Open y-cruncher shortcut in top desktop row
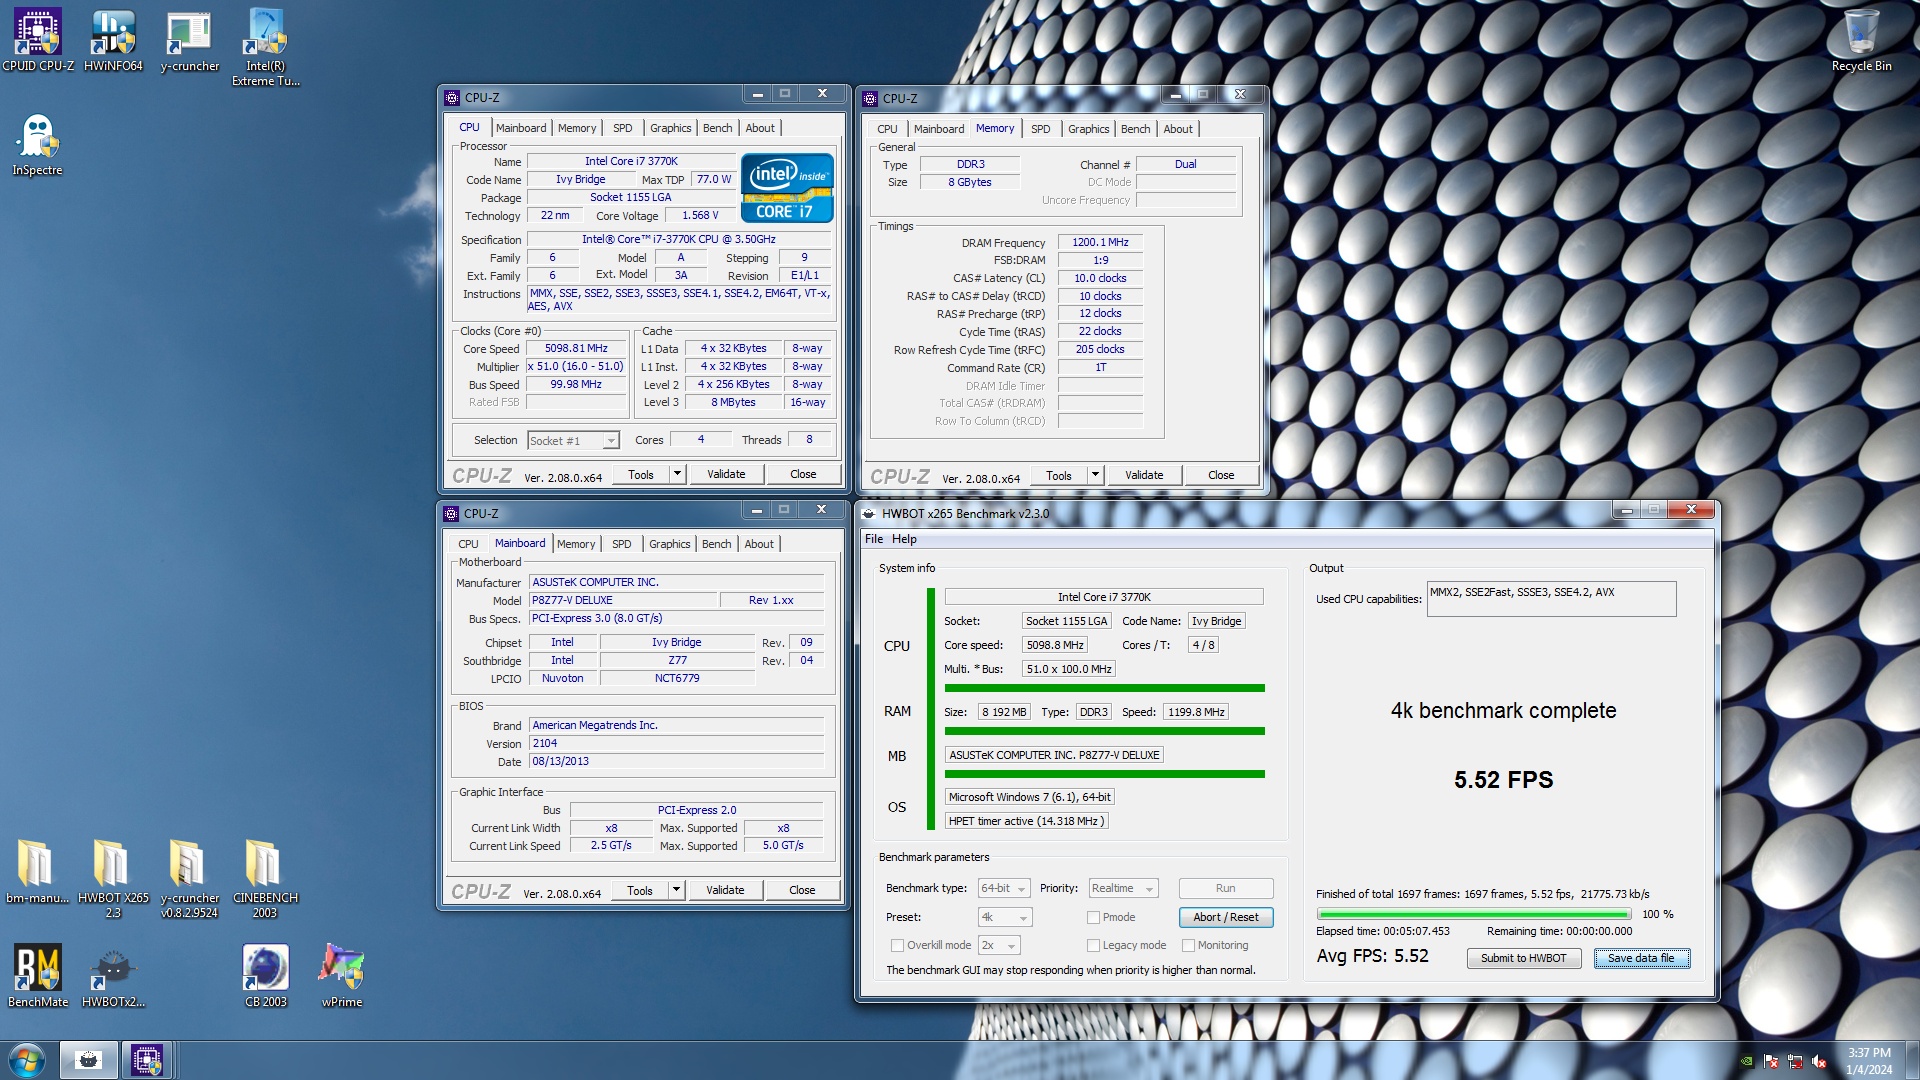The width and height of the screenshot is (1920, 1080). [190, 40]
